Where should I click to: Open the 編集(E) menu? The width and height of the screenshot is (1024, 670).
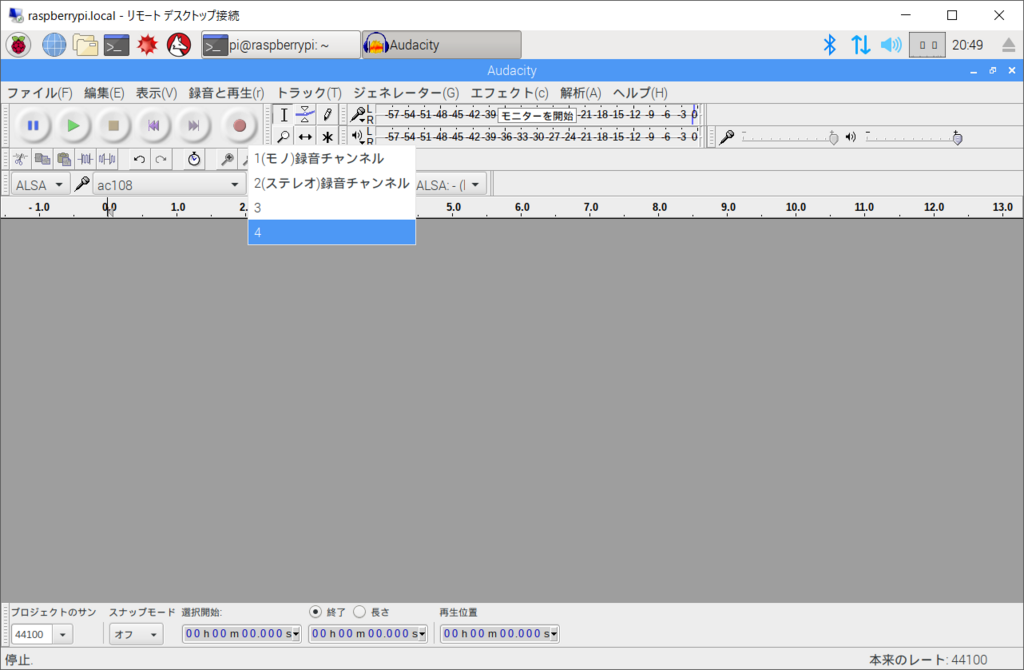104,93
